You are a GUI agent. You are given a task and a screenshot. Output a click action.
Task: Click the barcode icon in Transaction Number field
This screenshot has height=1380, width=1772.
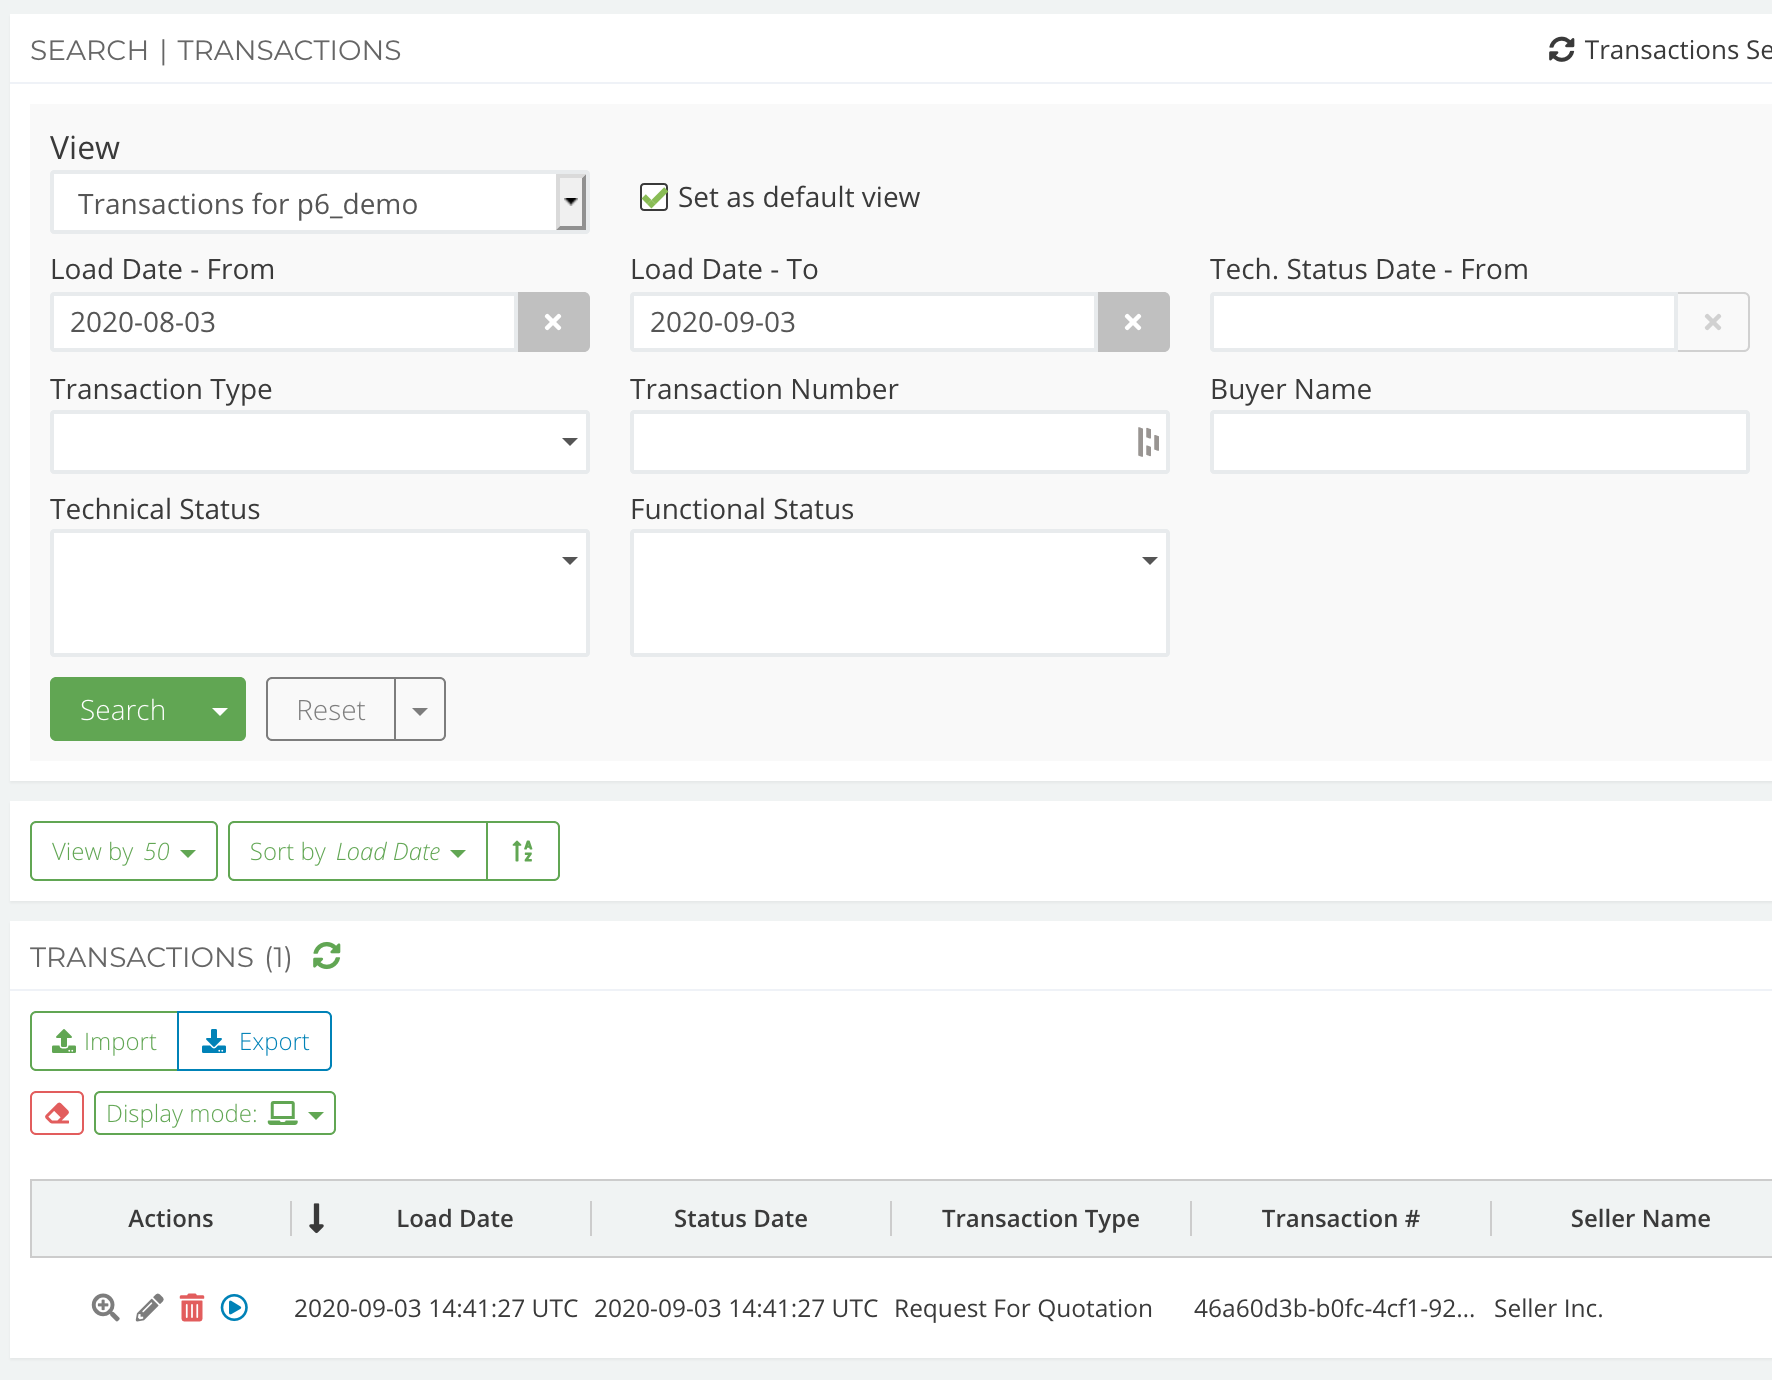(x=1148, y=441)
